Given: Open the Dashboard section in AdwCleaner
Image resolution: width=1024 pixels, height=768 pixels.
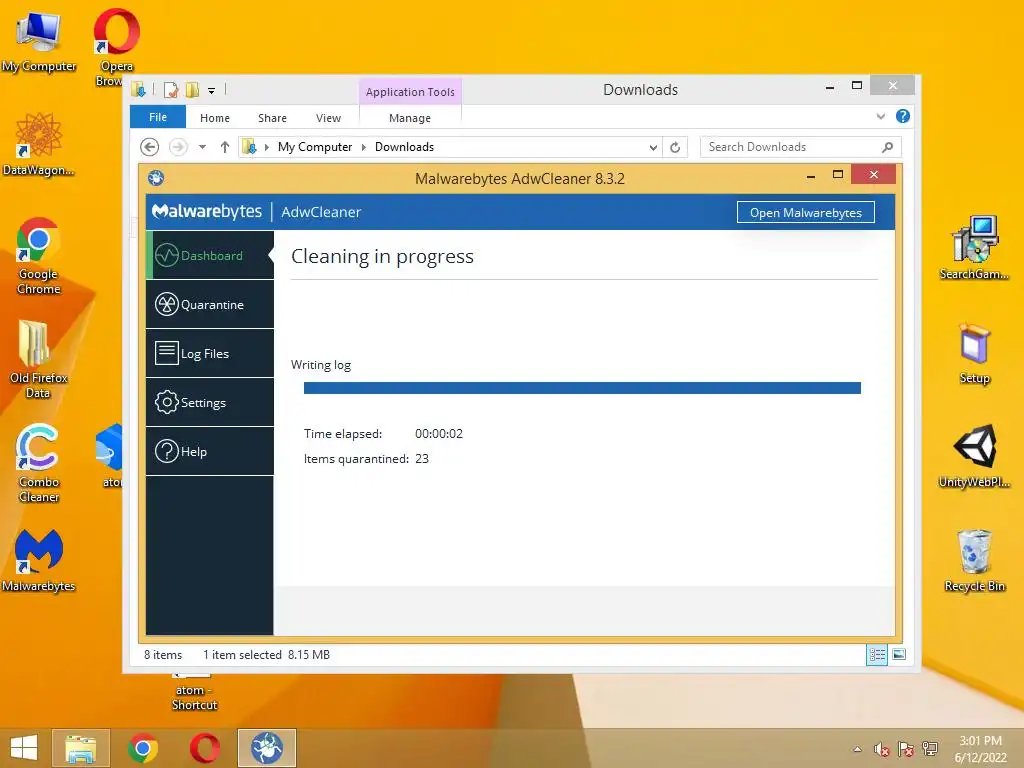Looking at the screenshot, I should 210,255.
